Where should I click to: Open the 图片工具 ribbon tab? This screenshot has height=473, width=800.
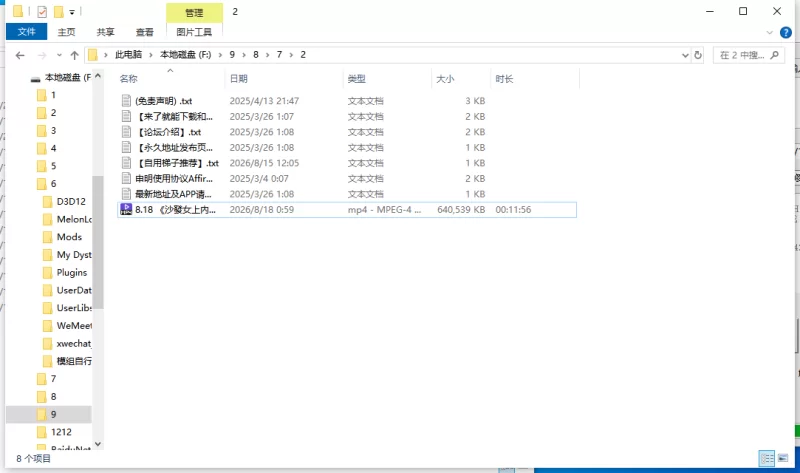194,32
